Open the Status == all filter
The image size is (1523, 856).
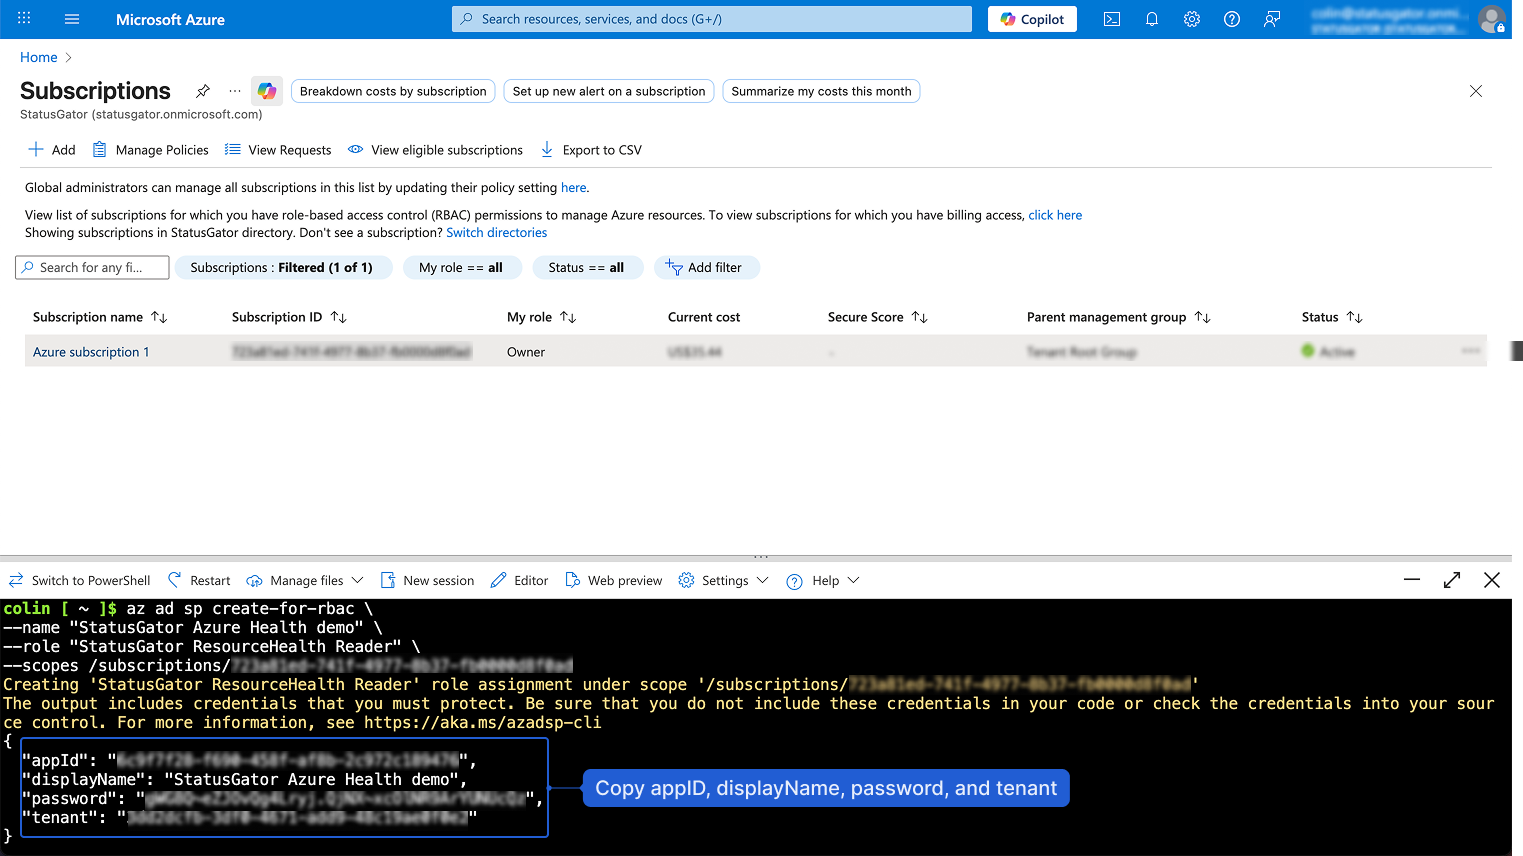pos(586,267)
